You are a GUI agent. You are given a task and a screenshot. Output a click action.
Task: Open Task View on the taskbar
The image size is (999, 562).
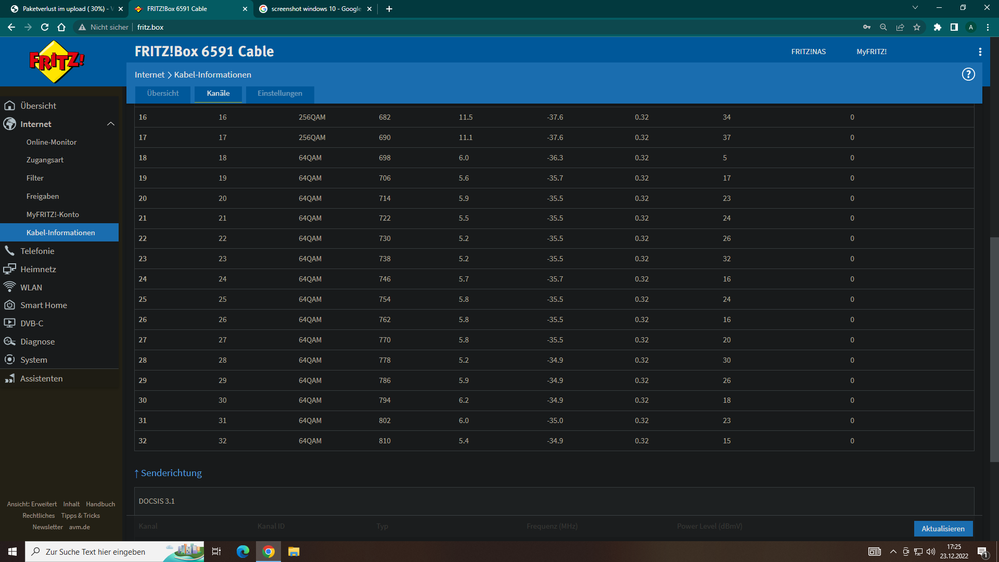click(x=217, y=552)
